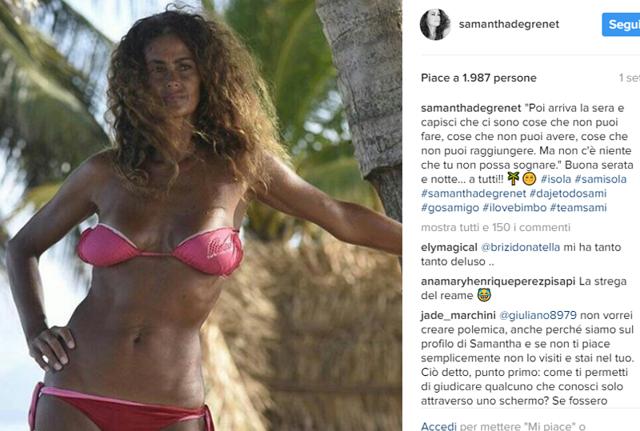The width and height of the screenshot is (640, 431).
Task: Open the #ilovebimbo hashtag
Action: click(514, 208)
